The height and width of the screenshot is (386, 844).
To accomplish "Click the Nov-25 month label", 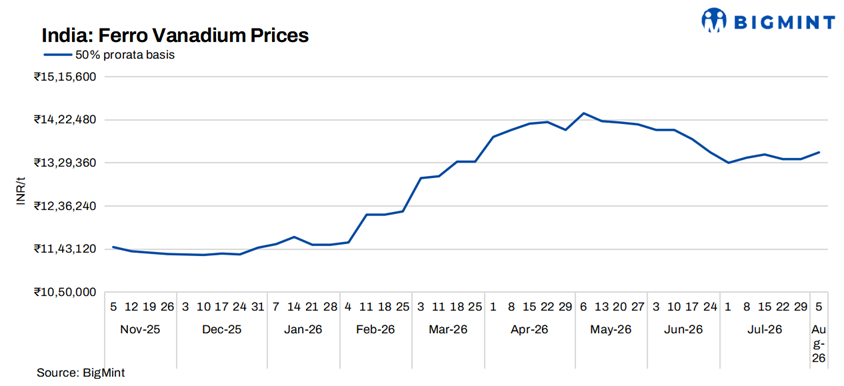I will (x=140, y=329).
